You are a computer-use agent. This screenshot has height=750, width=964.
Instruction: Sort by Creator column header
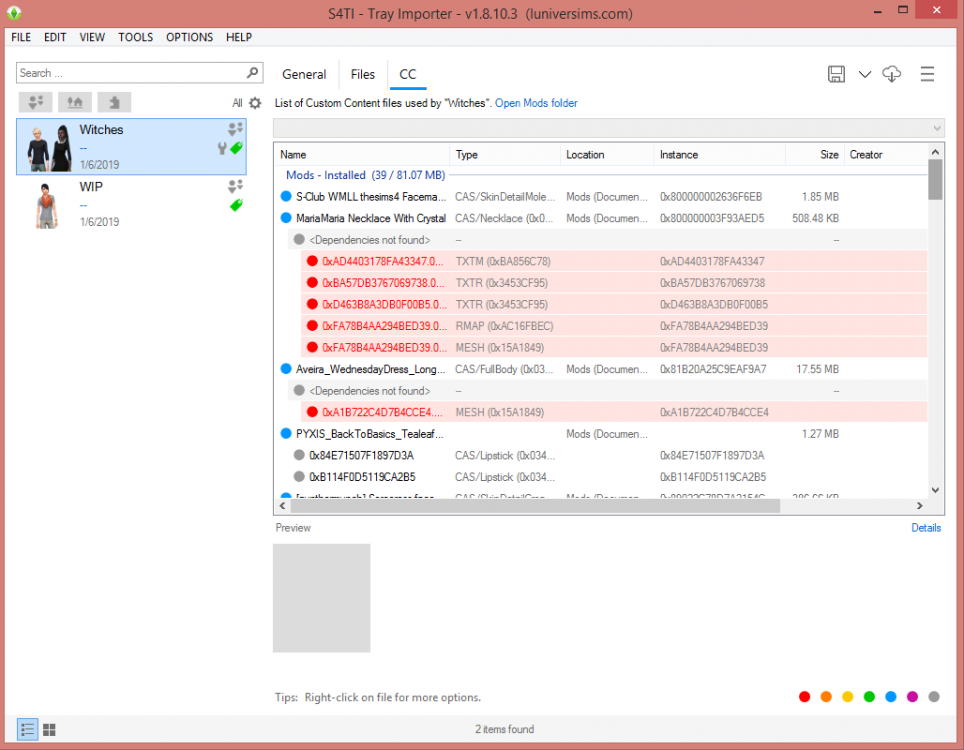885,154
